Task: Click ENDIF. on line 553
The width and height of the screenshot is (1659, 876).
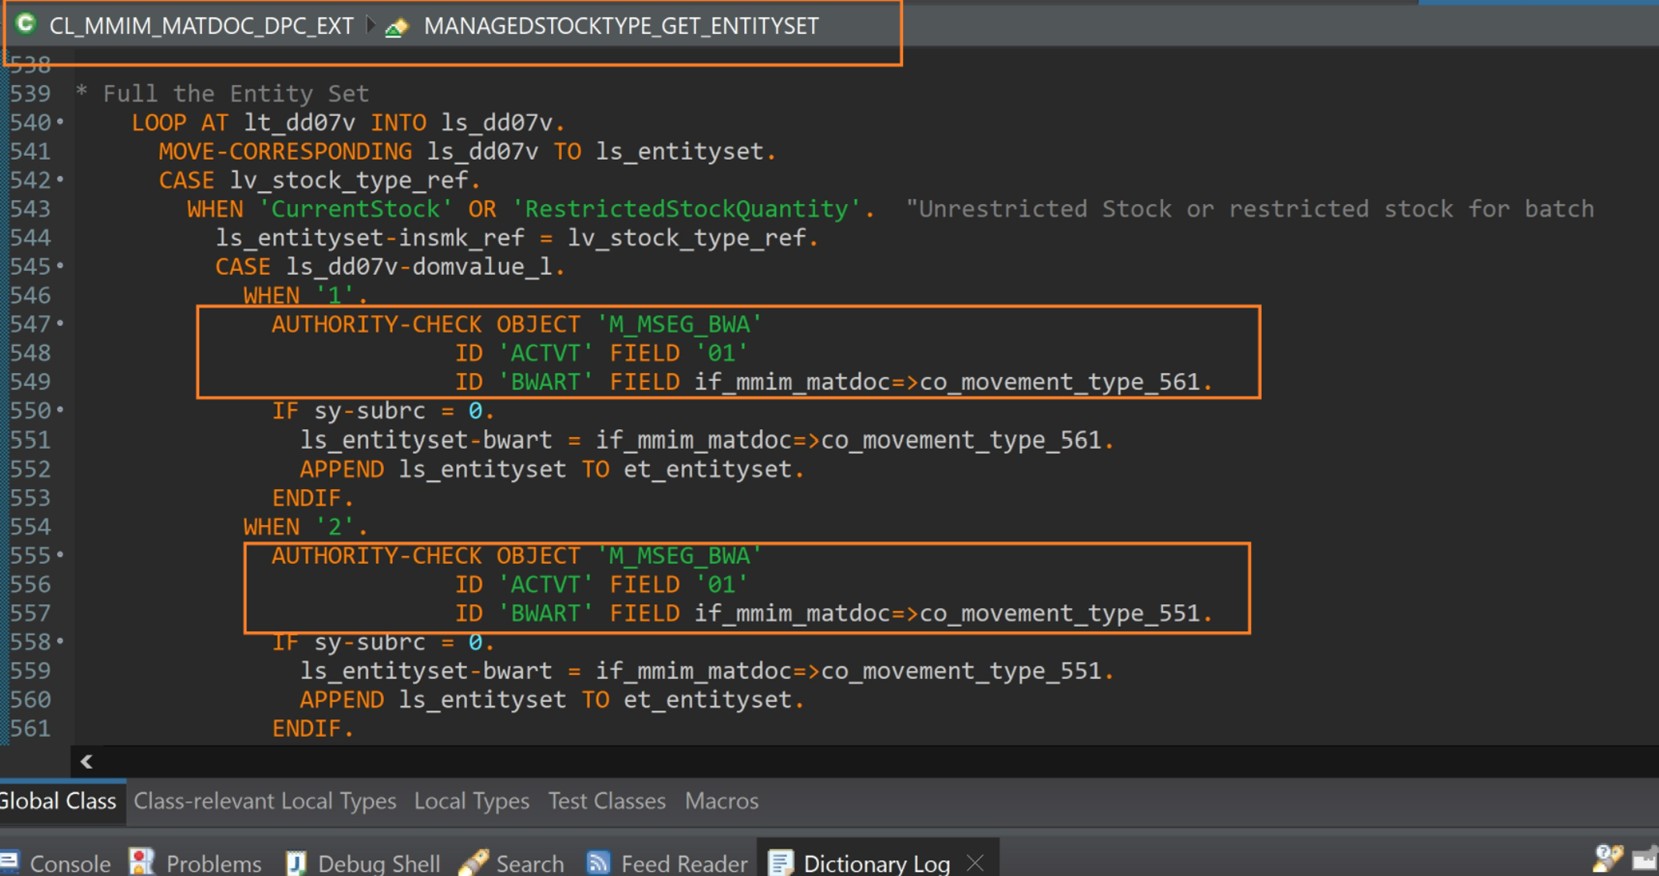Action: click(x=312, y=498)
